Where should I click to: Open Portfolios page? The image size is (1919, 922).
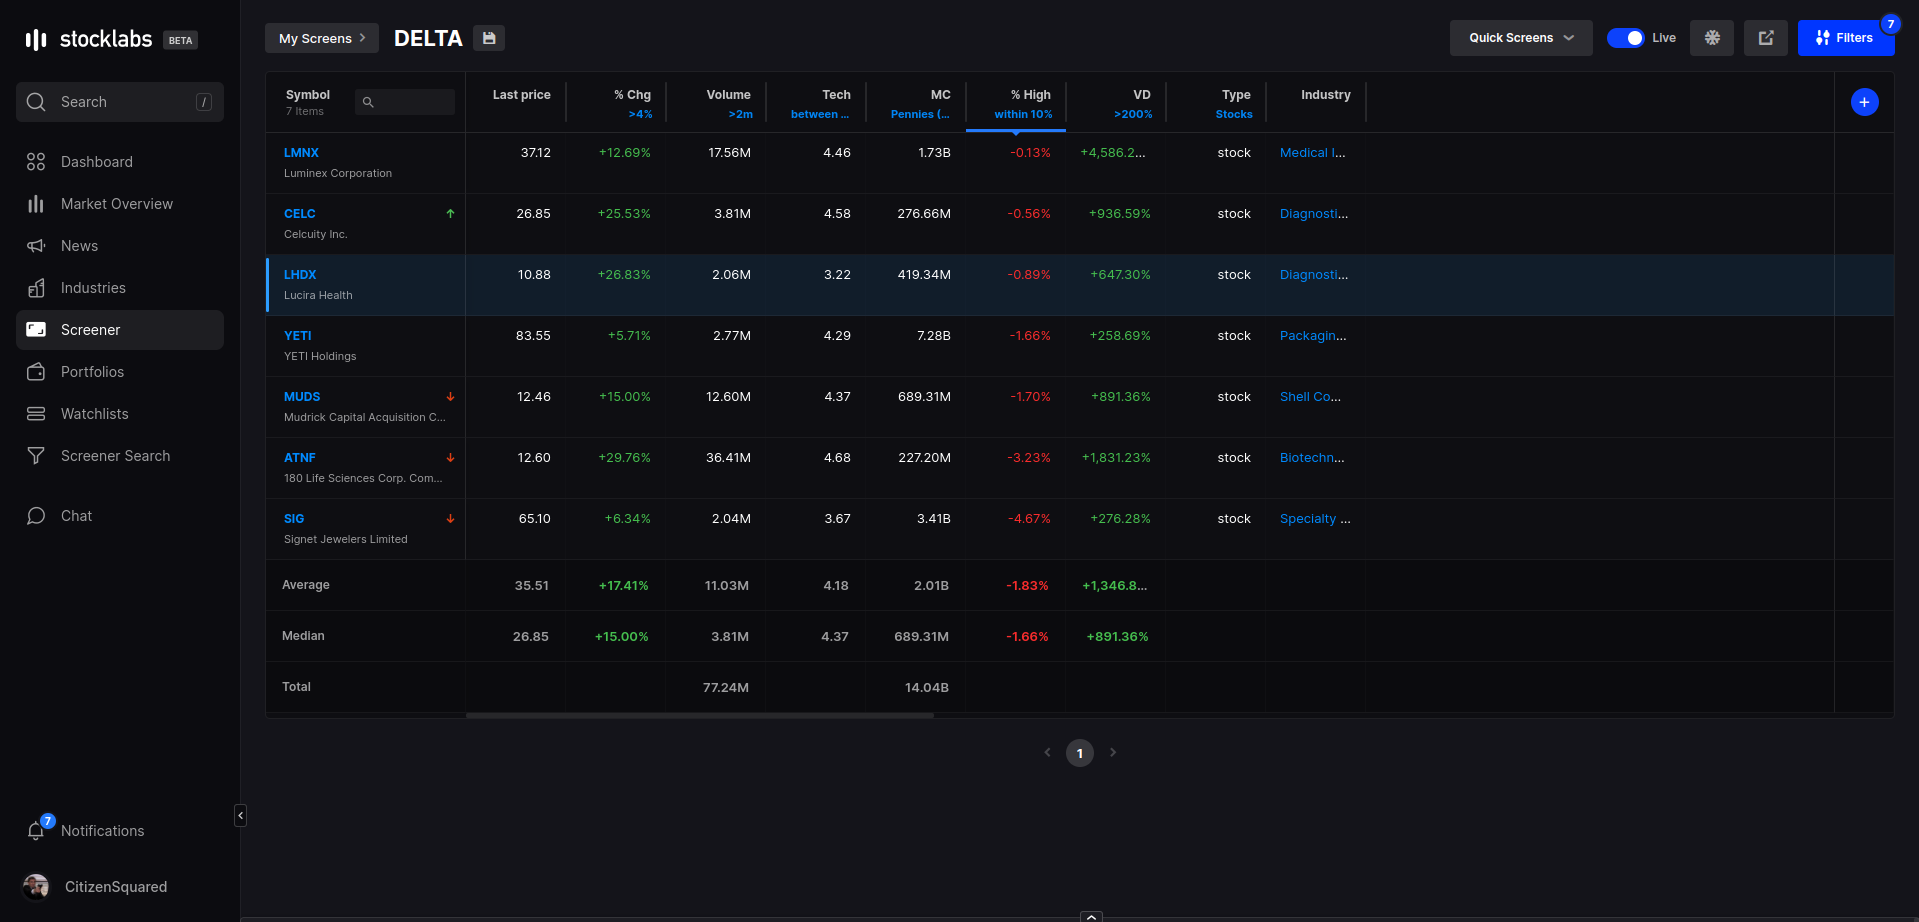120,372
